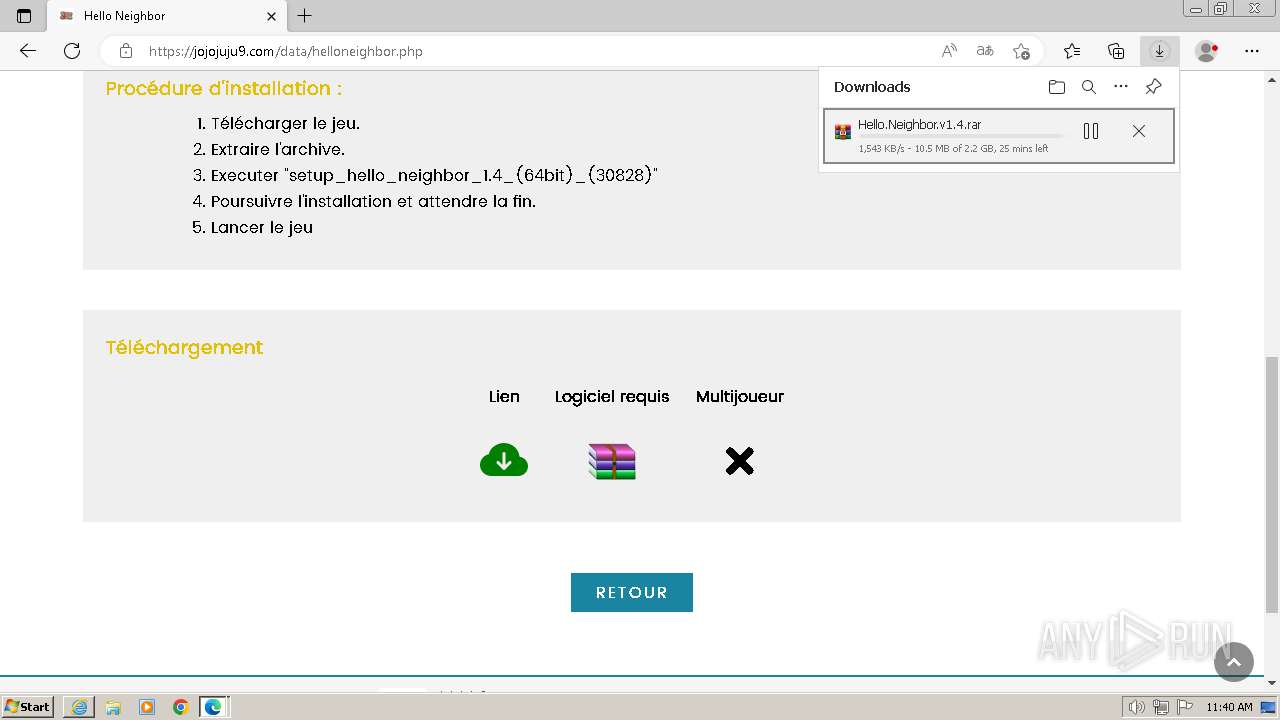Click the 'Lancer le jeu' step
This screenshot has height=720, width=1280.
click(x=262, y=227)
